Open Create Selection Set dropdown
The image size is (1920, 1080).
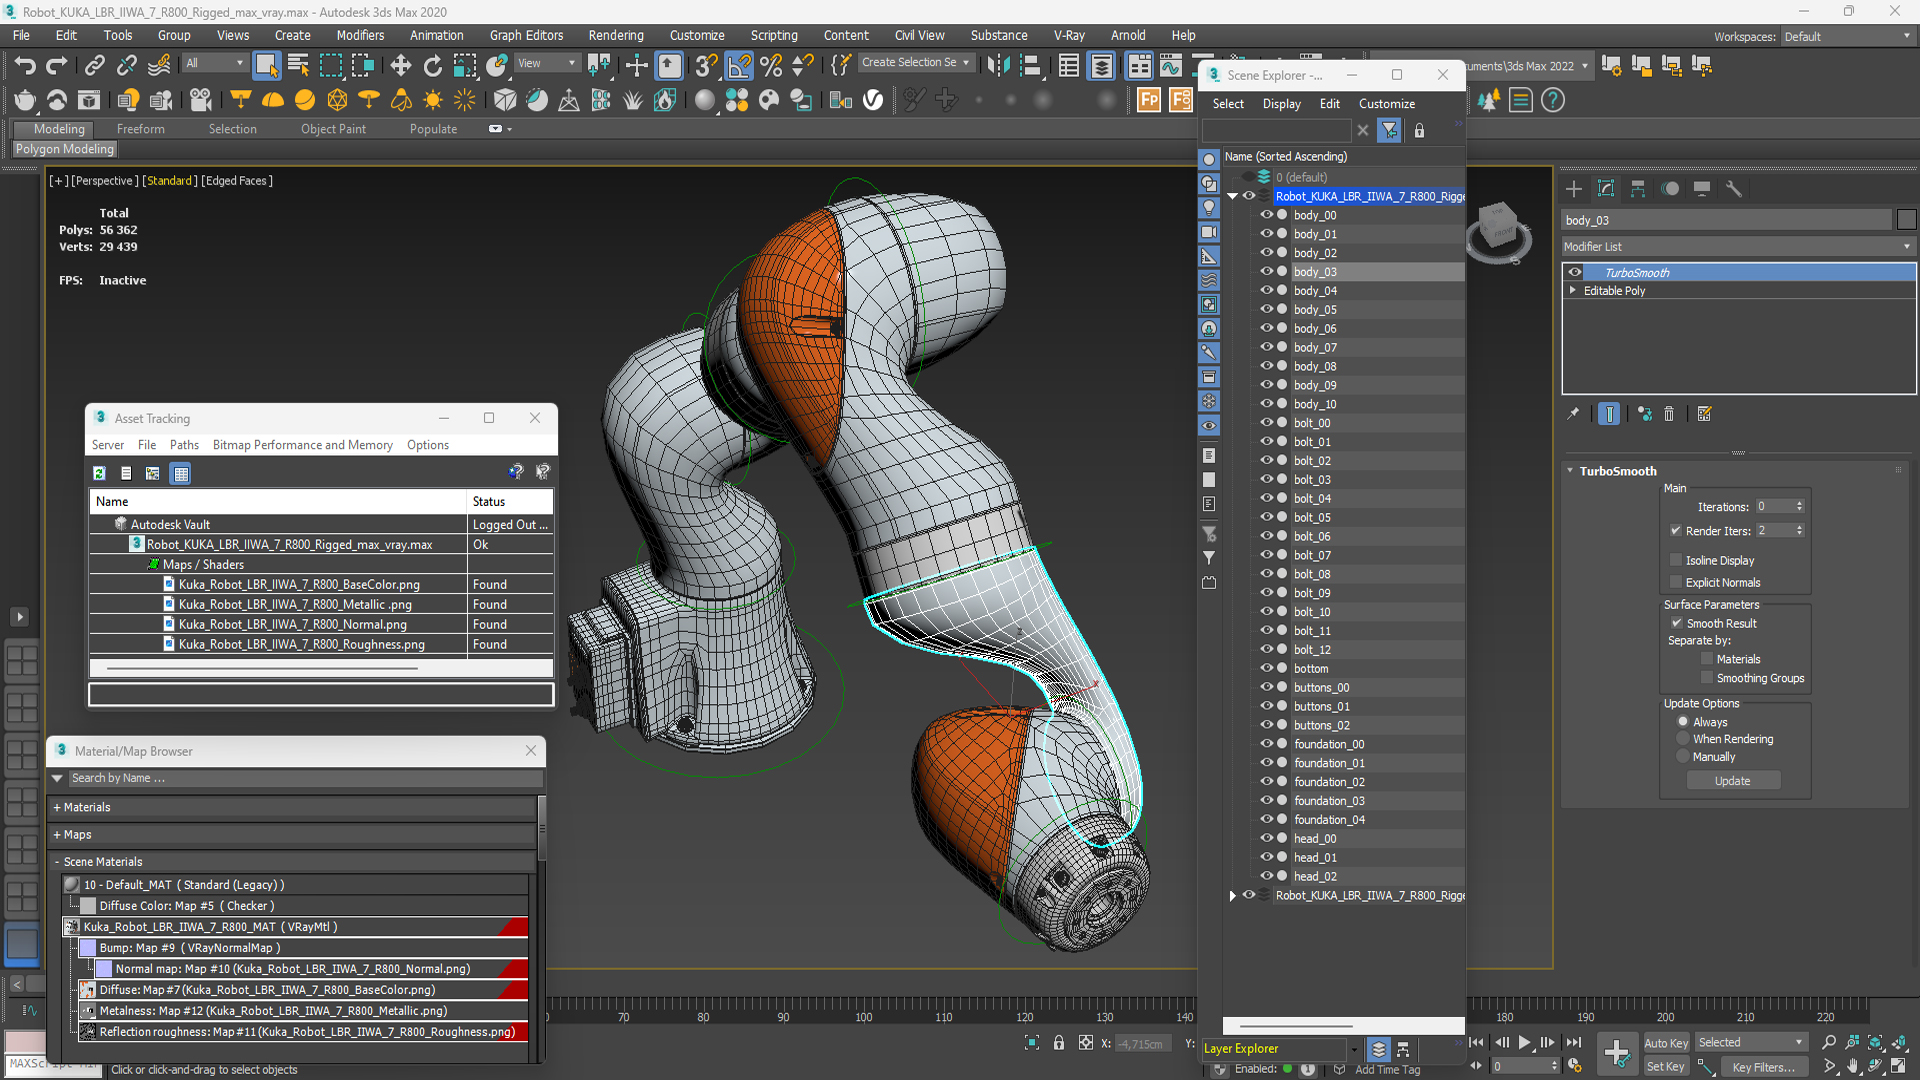pos(915,63)
